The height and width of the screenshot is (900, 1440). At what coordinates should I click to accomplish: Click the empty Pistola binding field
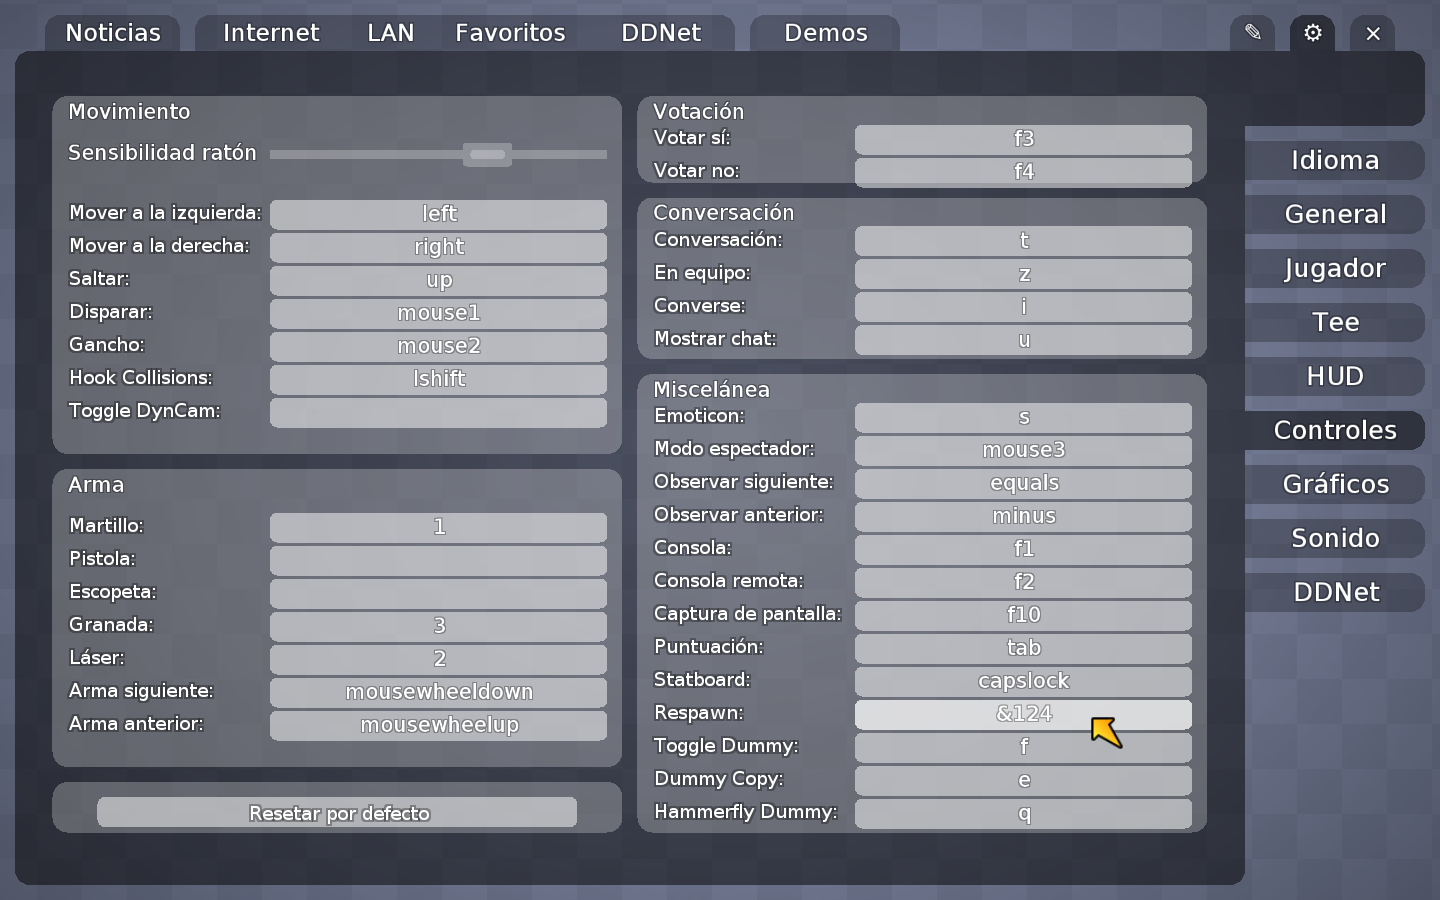(438, 560)
